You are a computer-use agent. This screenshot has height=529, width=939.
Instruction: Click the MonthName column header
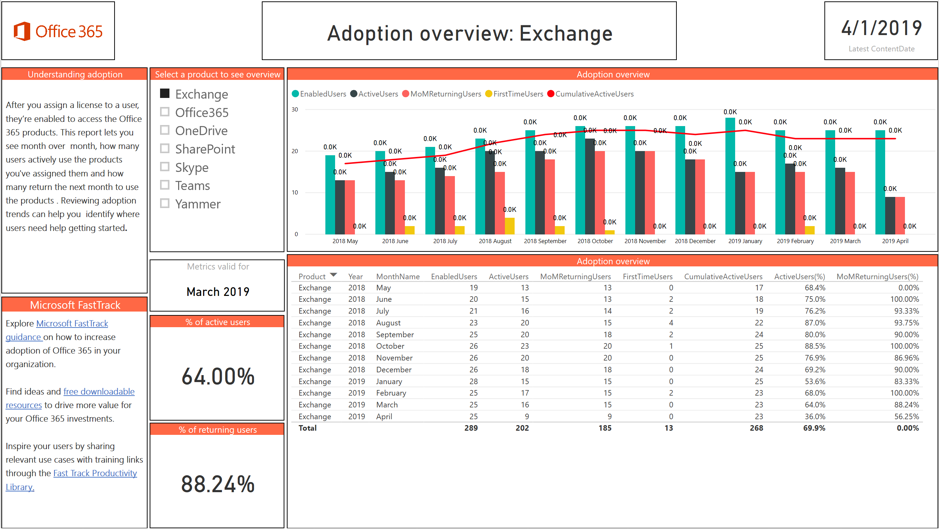pyautogui.click(x=397, y=277)
